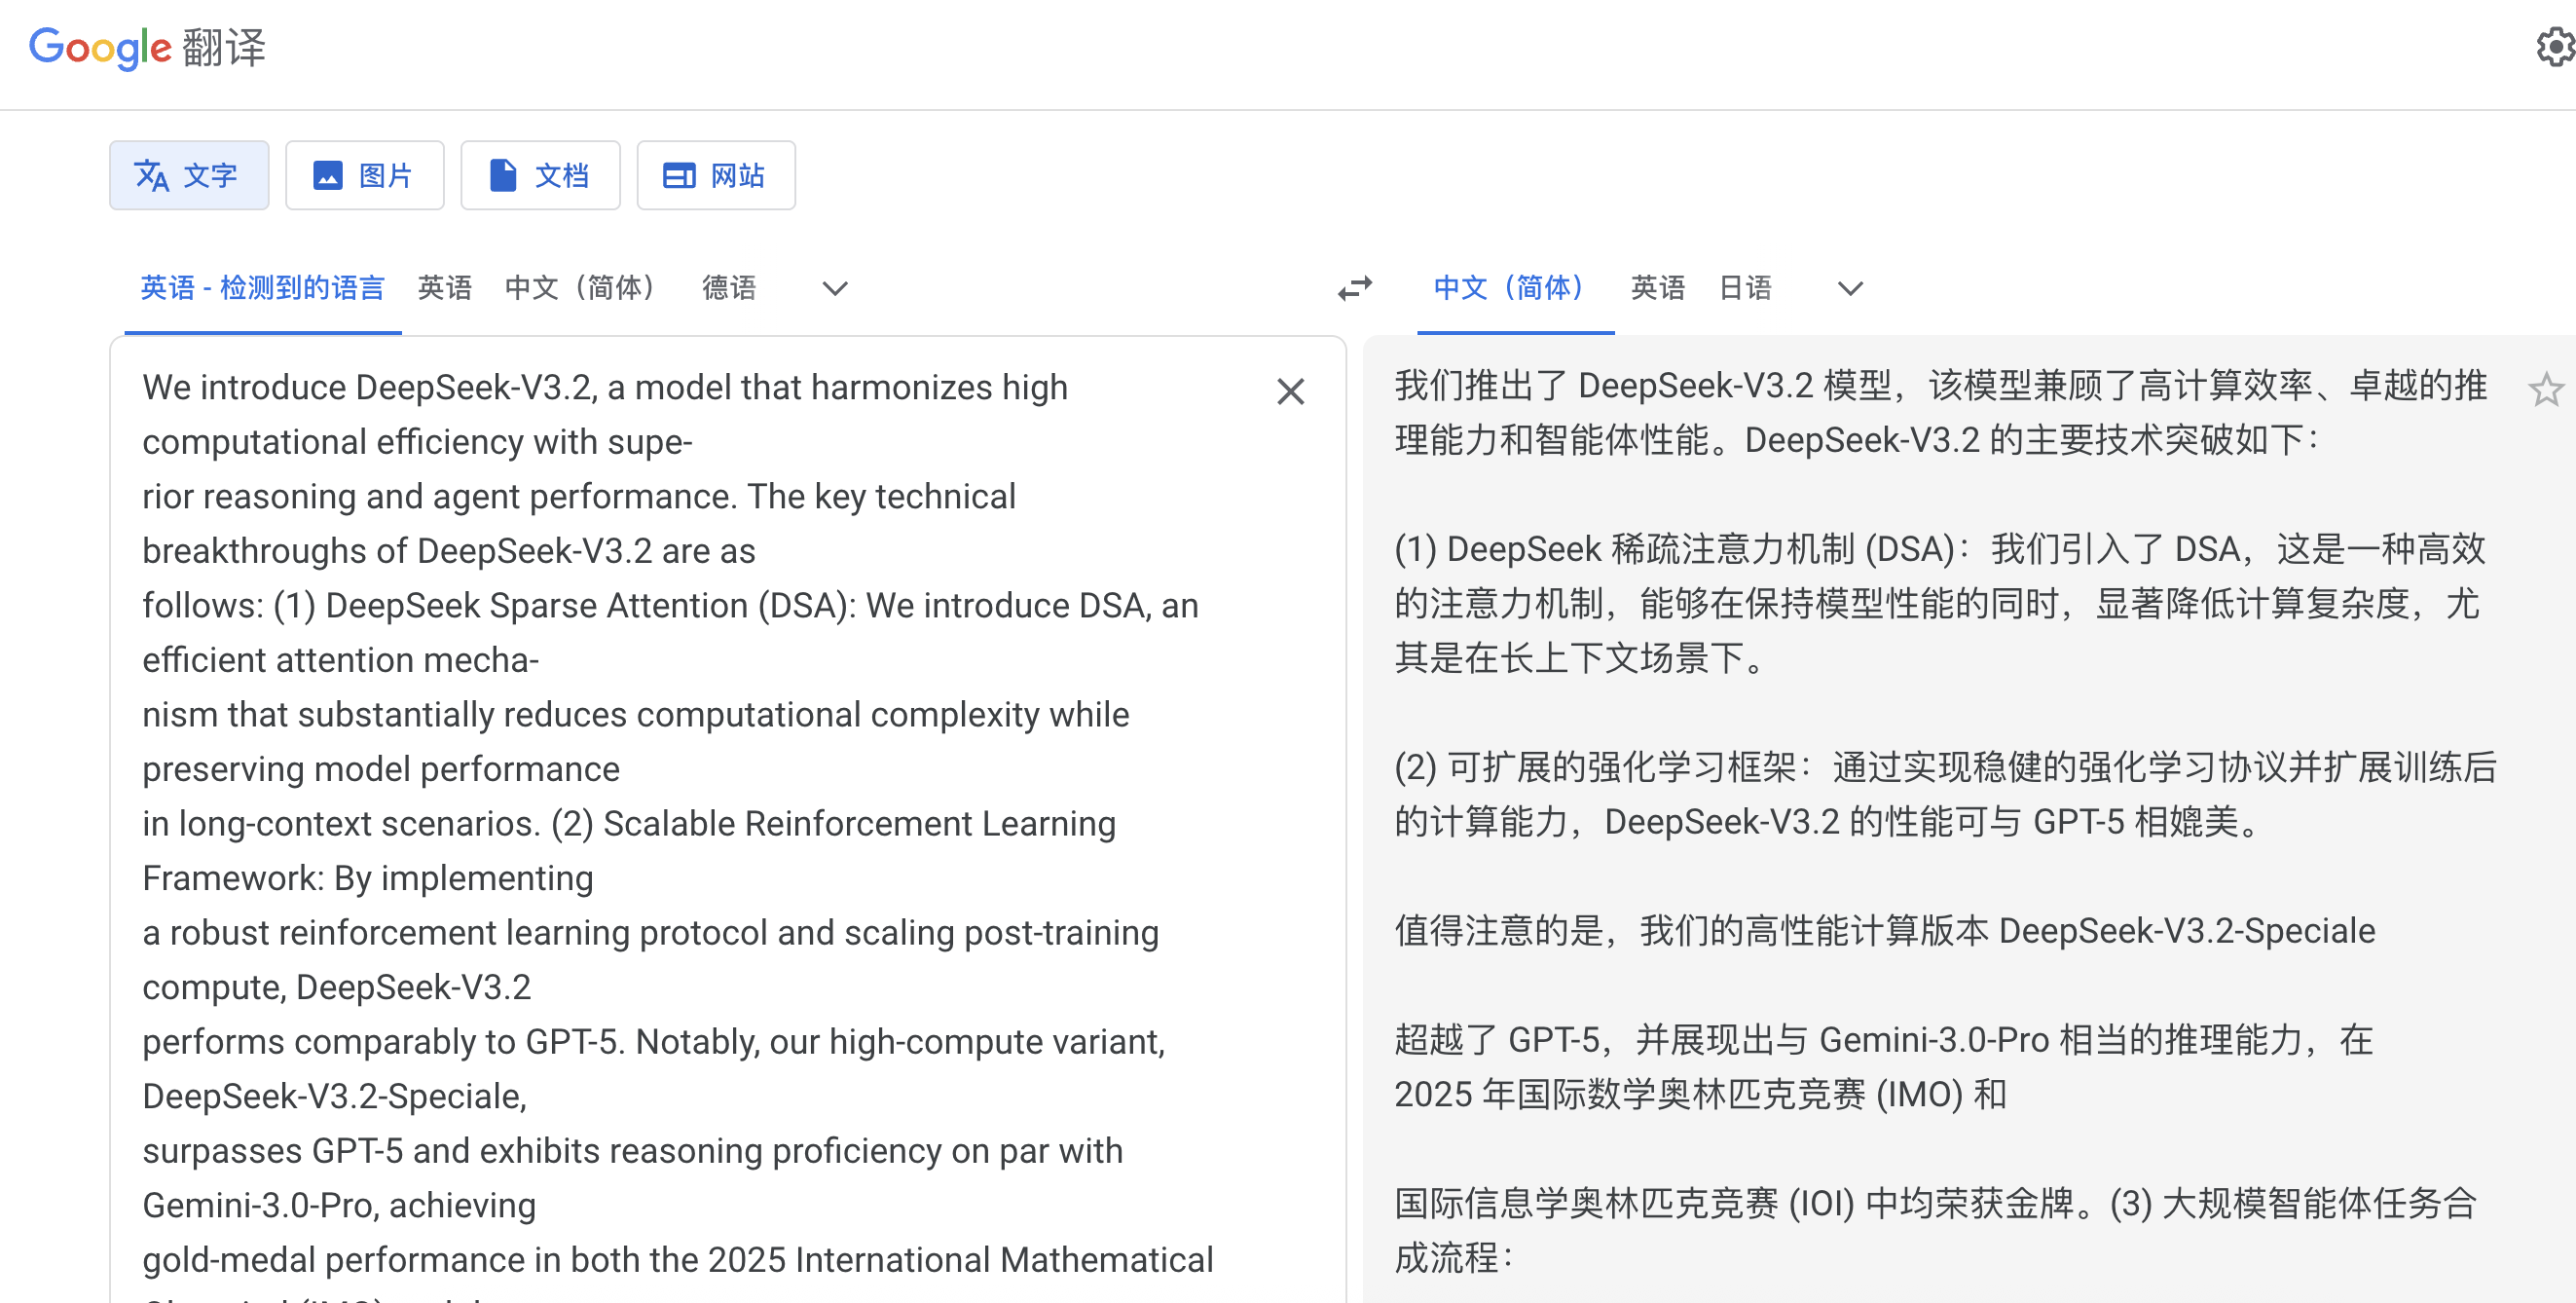Open the 文档 (document) translation mode
Screen dimensions: 2576x1303
click(540, 175)
